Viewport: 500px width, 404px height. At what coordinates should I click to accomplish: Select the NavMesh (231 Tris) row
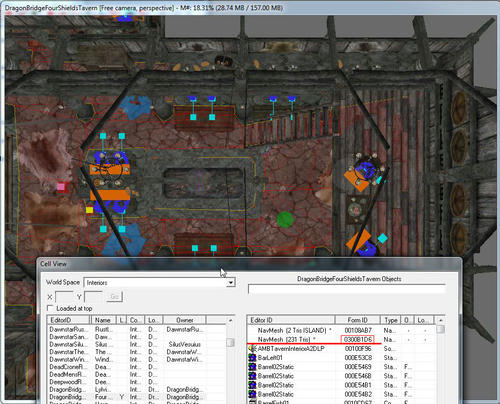point(341,339)
